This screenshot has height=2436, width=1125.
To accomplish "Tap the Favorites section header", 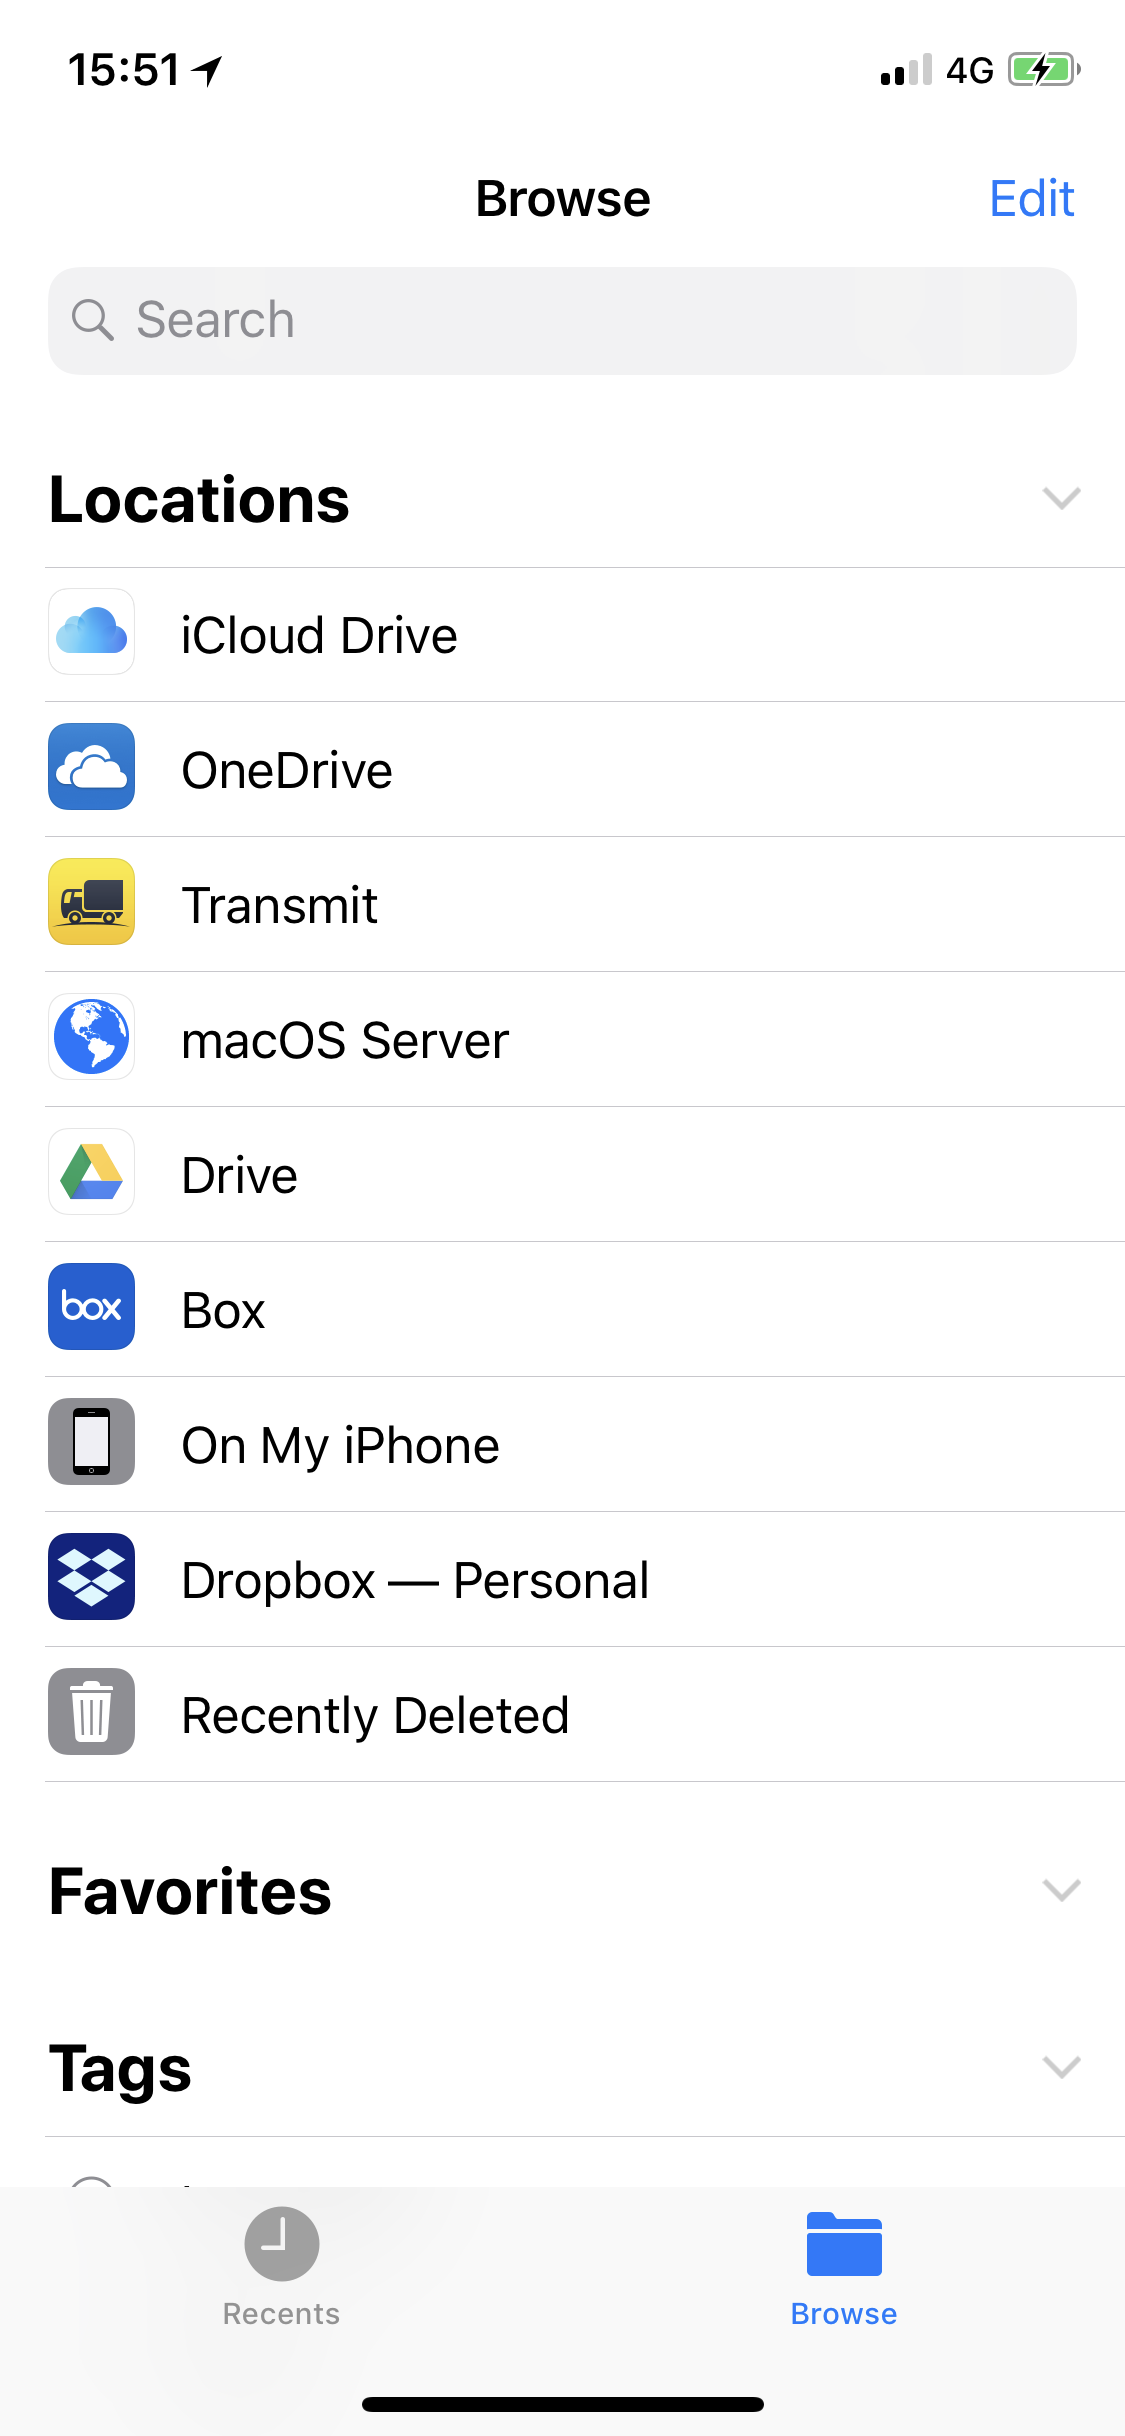I will tap(190, 1892).
